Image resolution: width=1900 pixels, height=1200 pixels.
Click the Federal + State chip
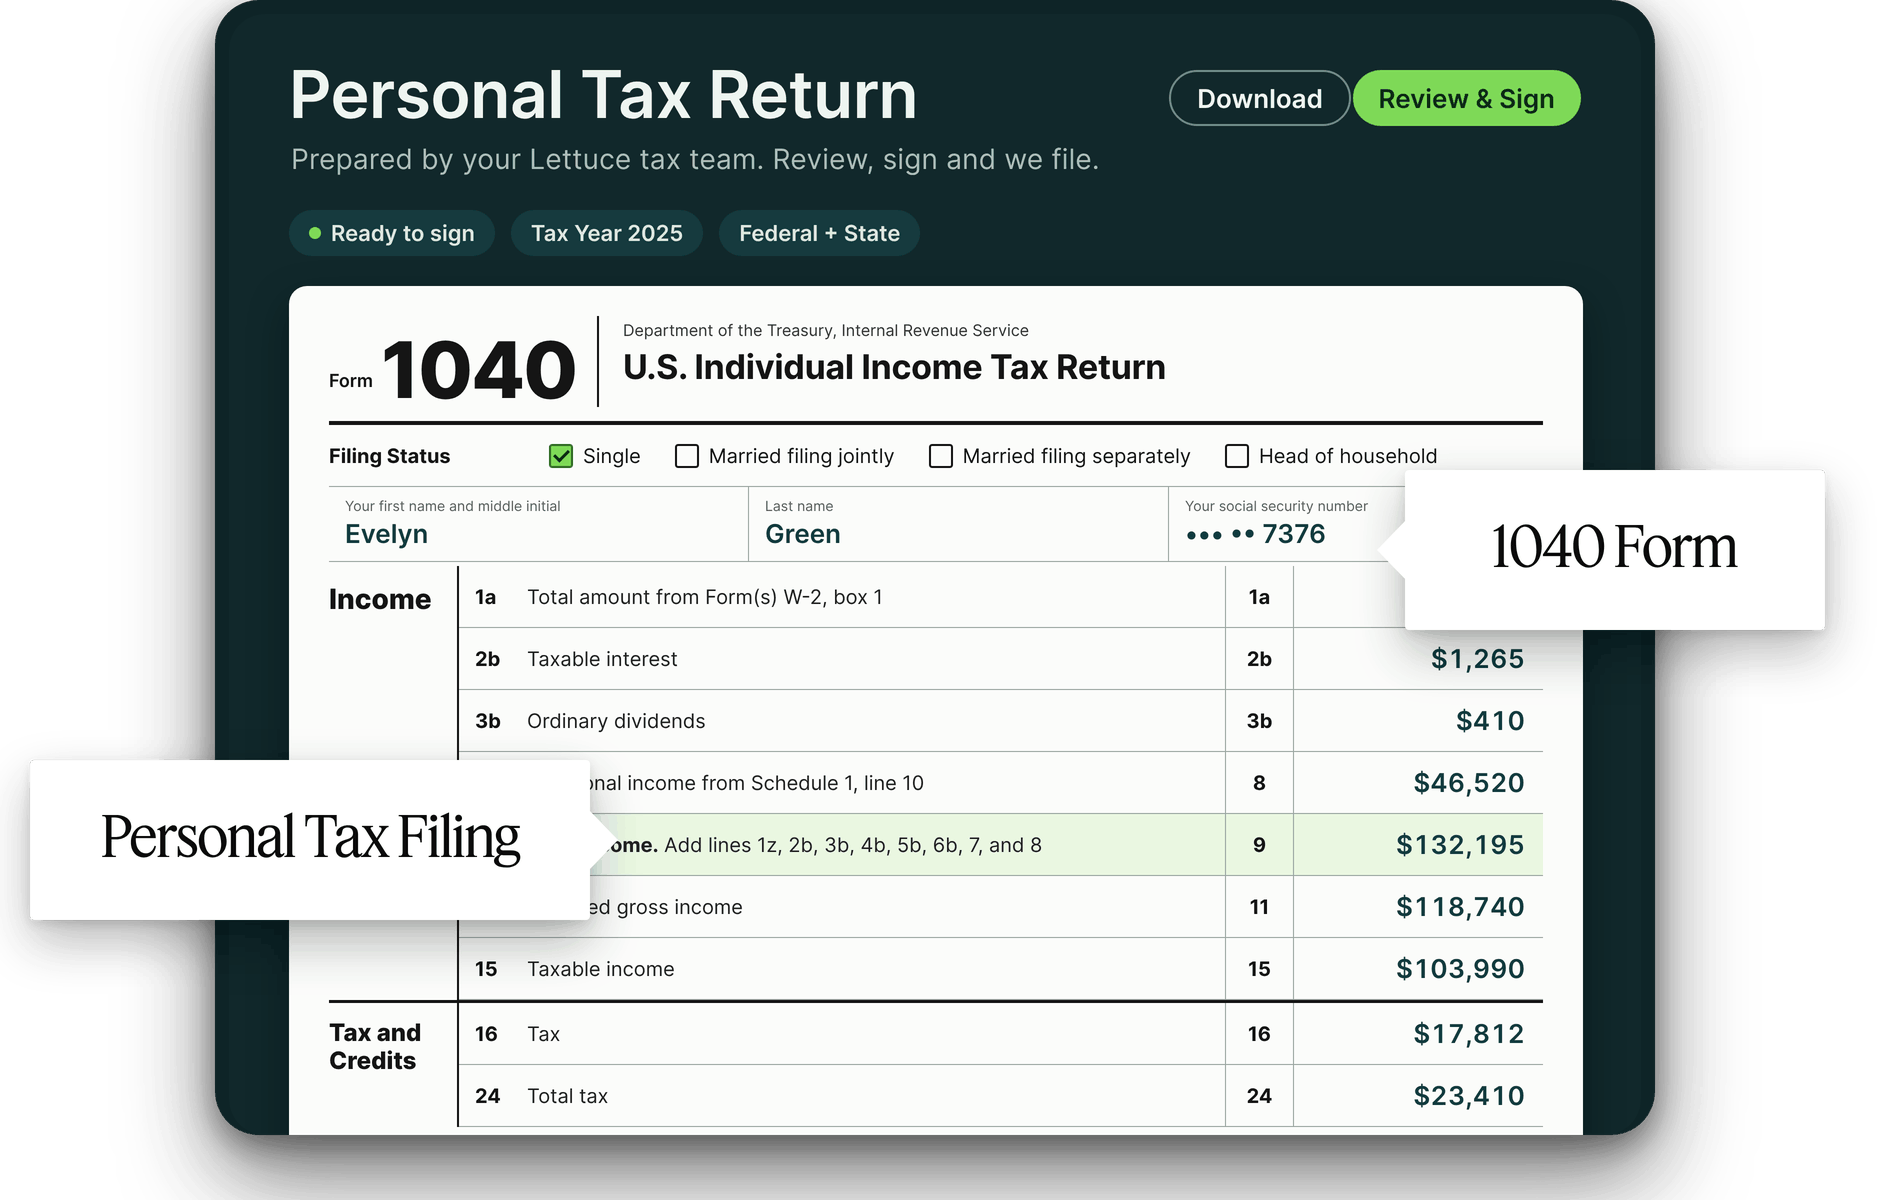point(819,233)
